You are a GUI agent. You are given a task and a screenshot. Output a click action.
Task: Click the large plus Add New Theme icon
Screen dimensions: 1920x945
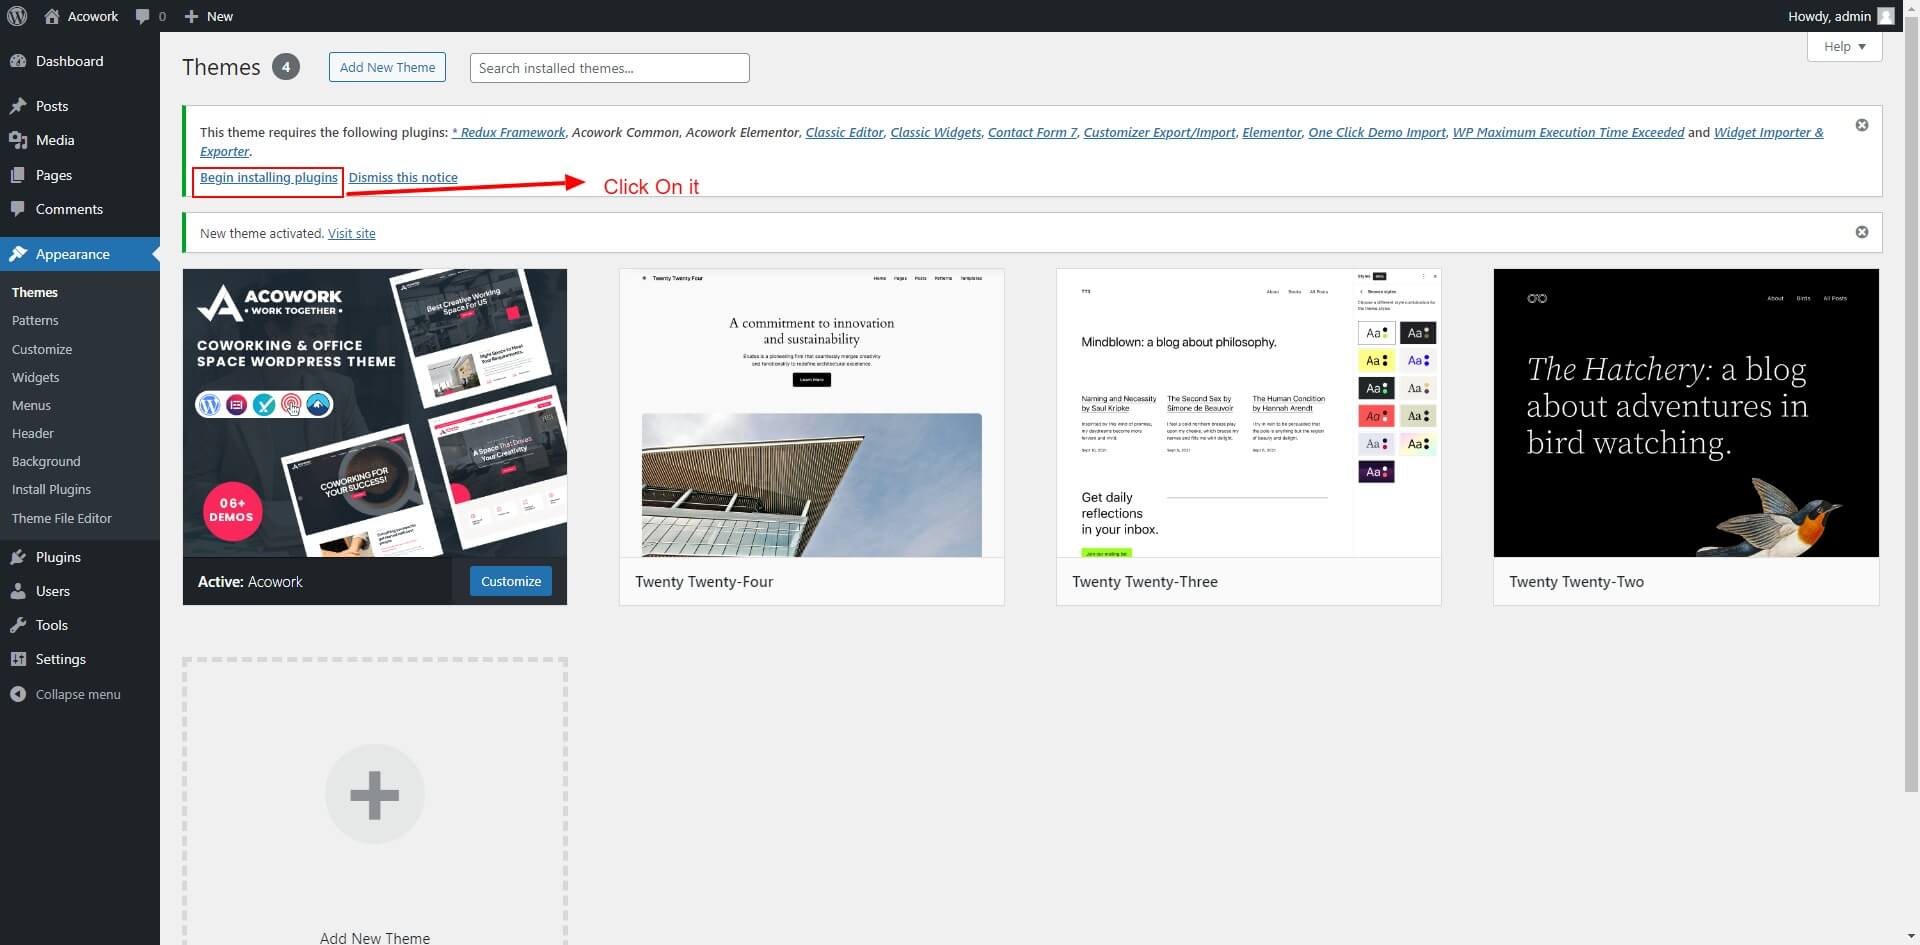pos(375,795)
